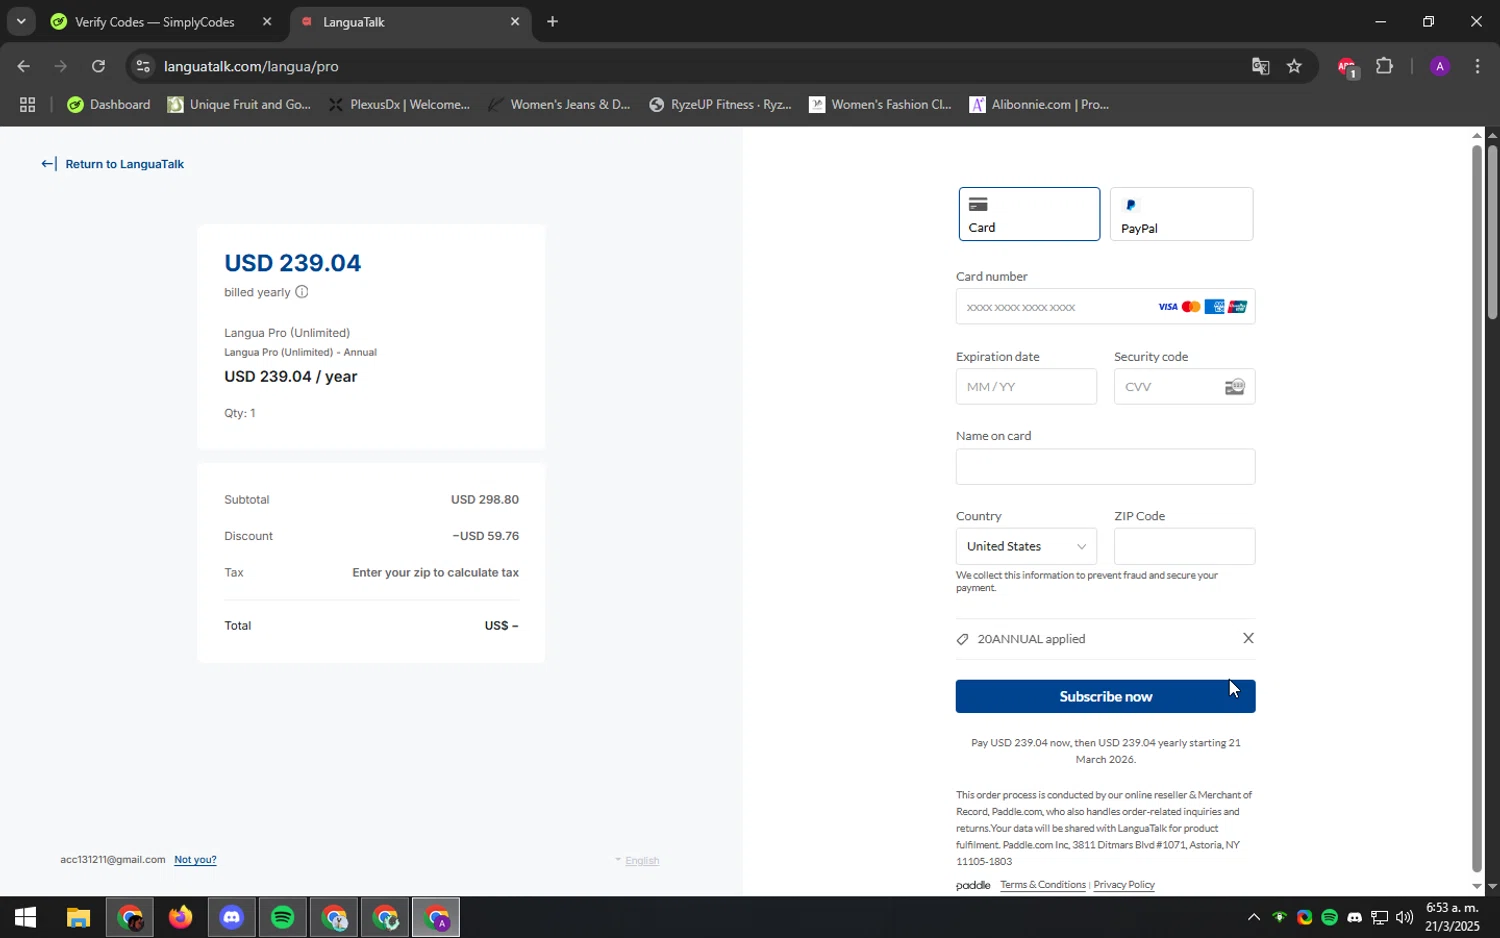The height and width of the screenshot is (938, 1500).
Task: Open Chrome's three-dot menu
Action: click(1478, 67)
